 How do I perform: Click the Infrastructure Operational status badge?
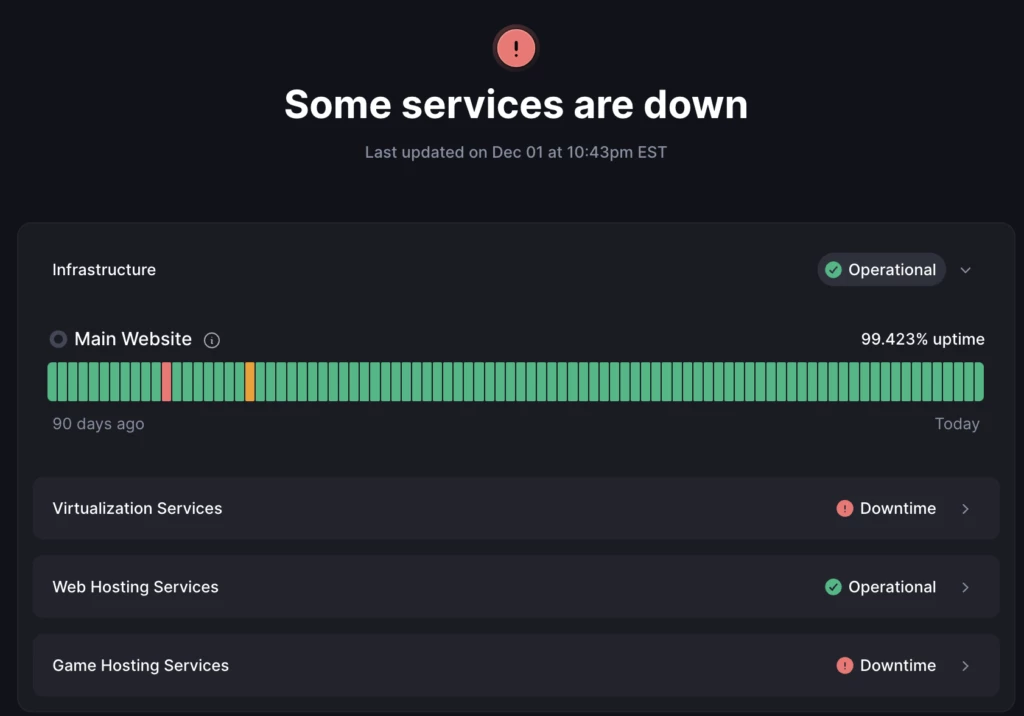pos(881,270)
